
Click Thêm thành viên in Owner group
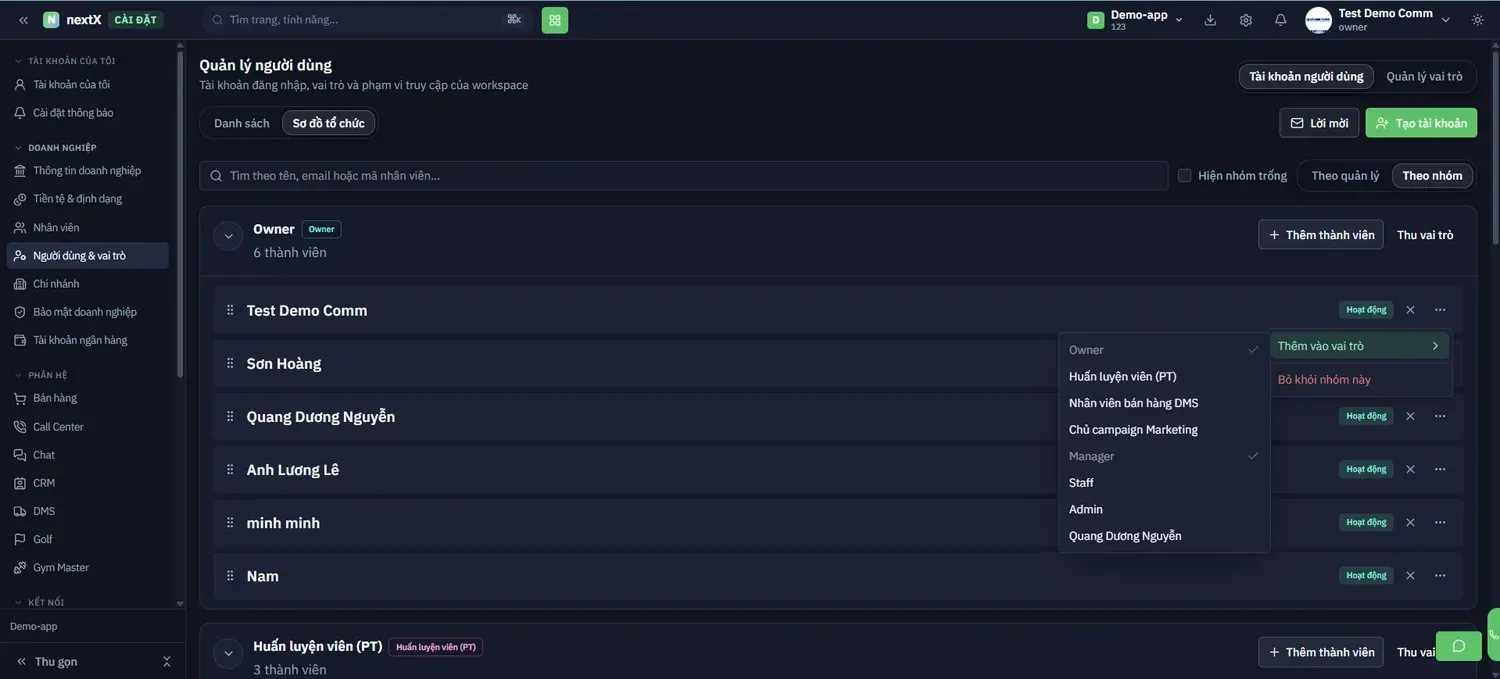(x=1321, y=235)
